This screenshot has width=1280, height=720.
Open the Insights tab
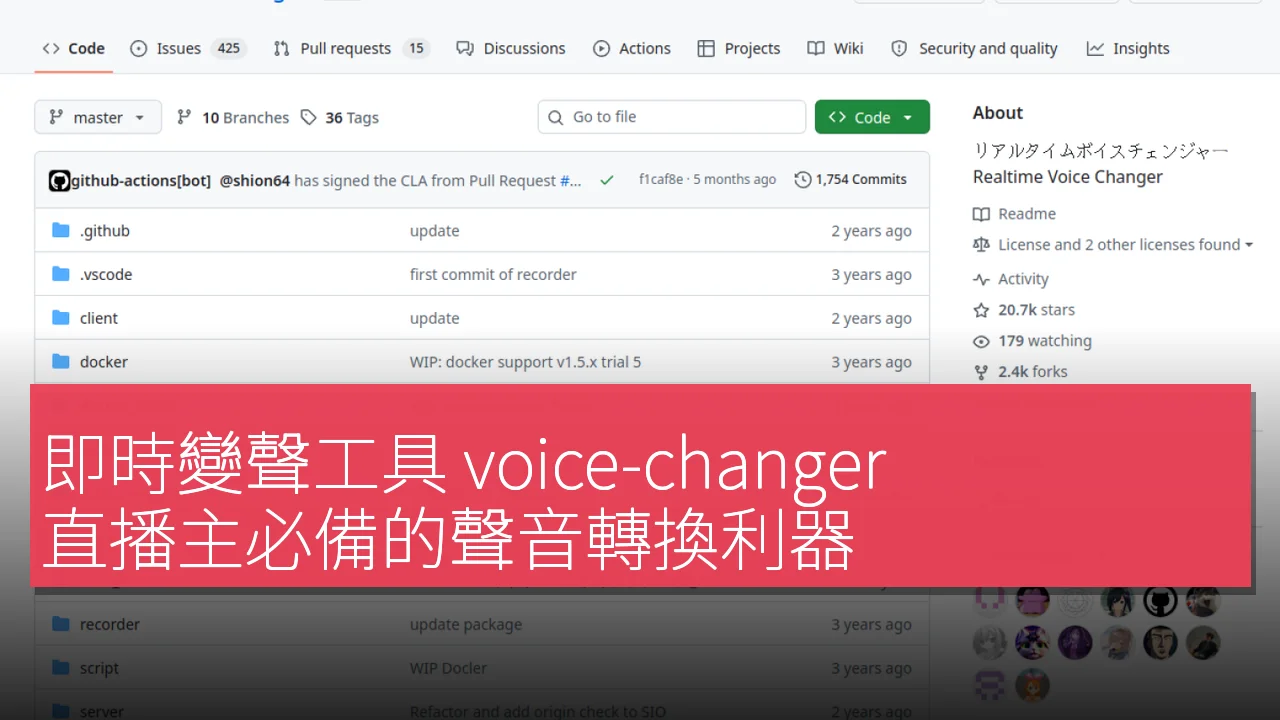(x=1128, y=48)
